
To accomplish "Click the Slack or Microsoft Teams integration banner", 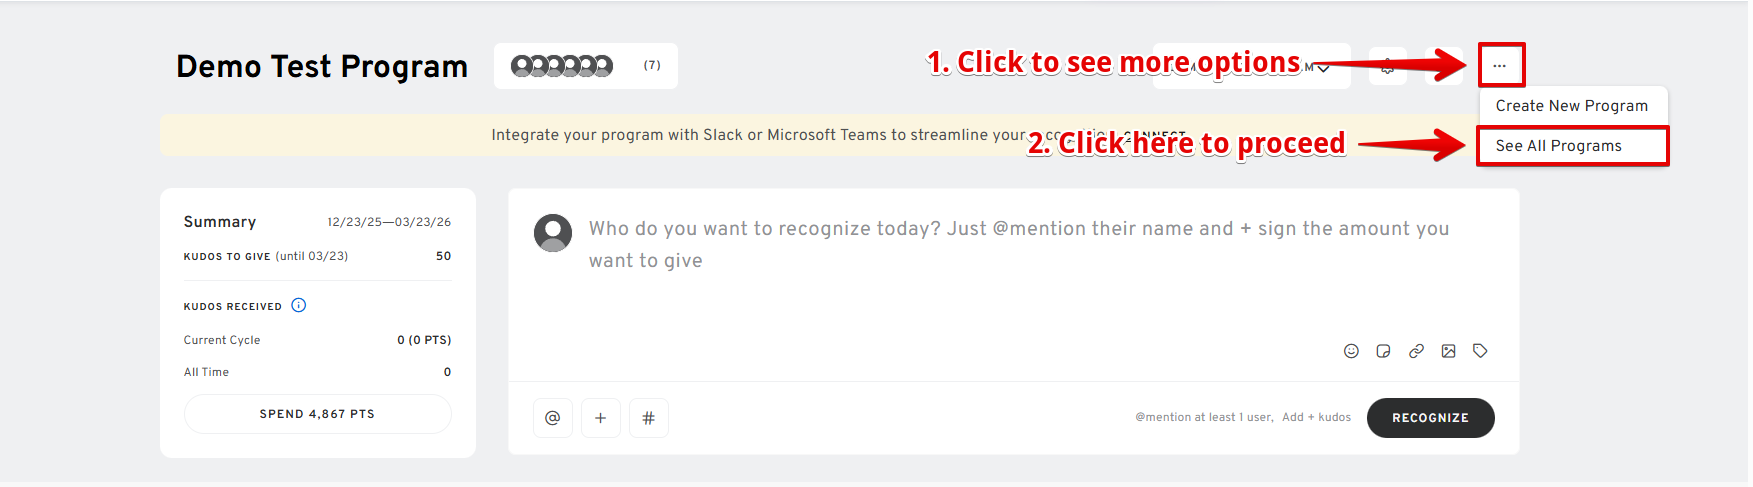I will pyautogui.click(x=757, y=135).
